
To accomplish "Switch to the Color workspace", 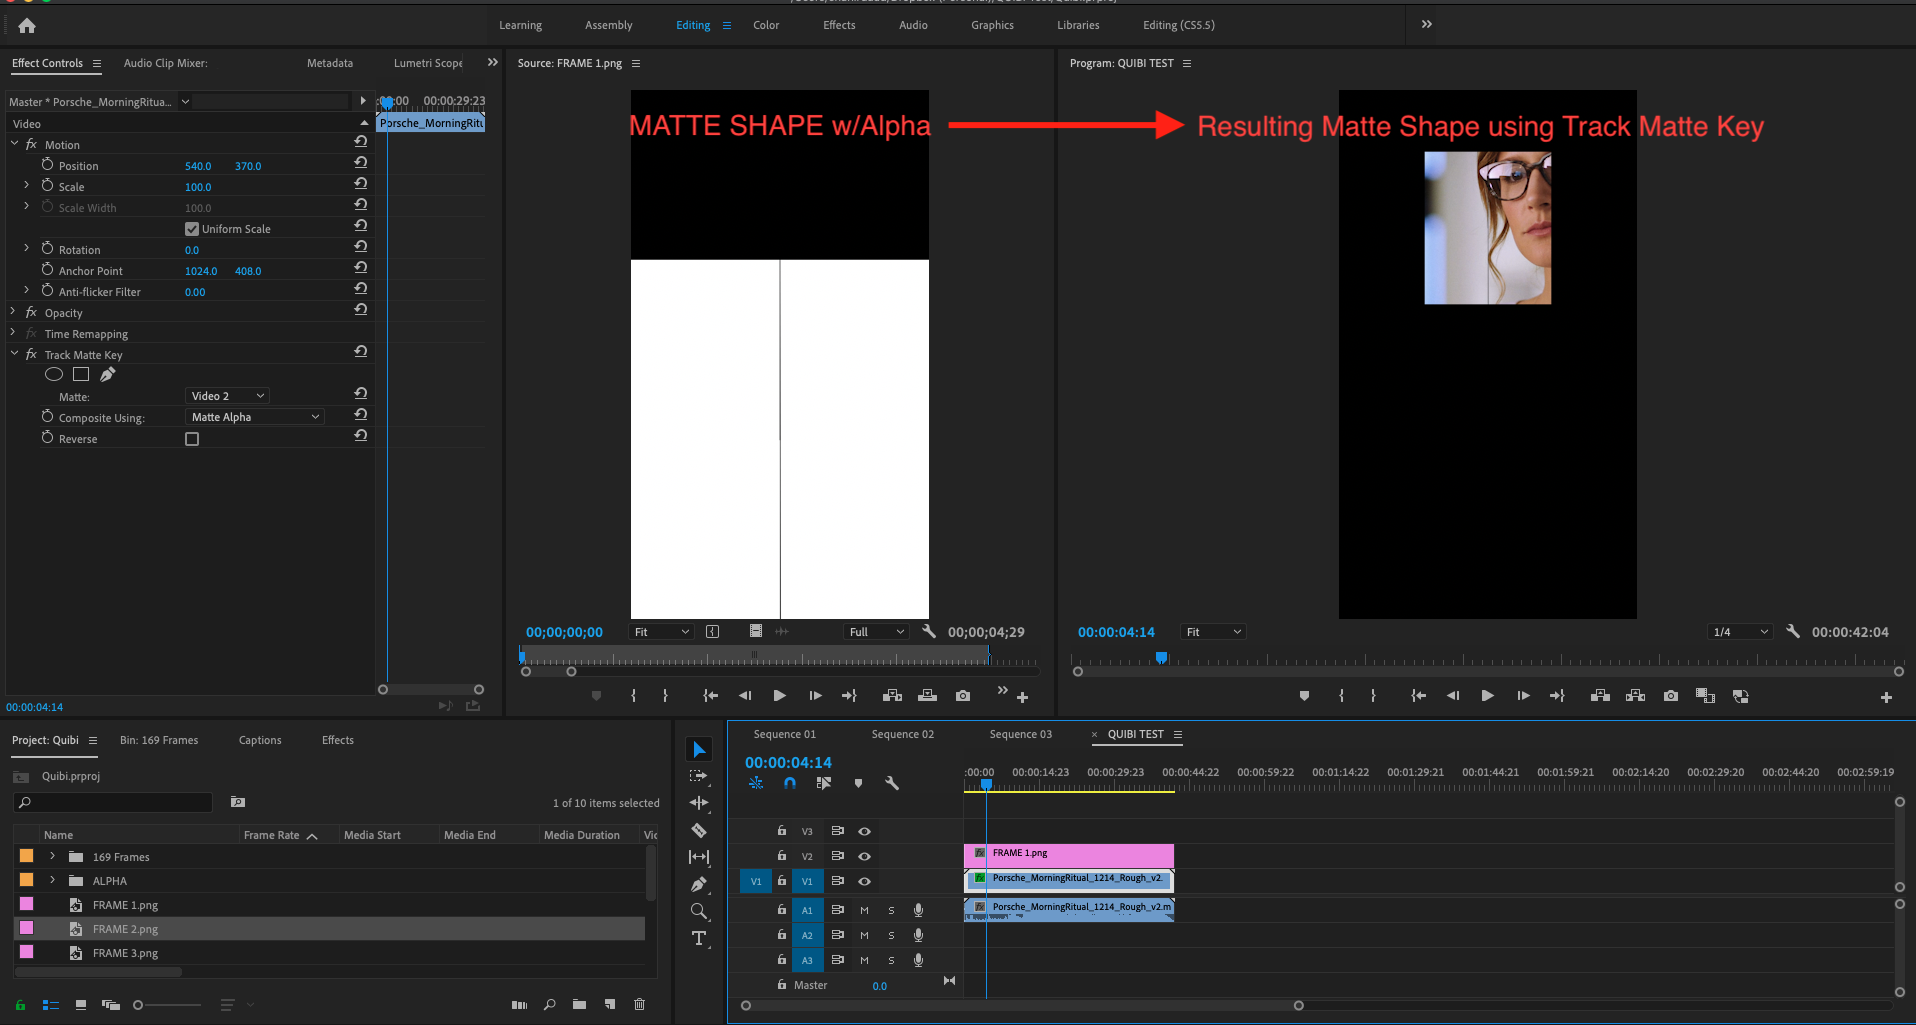I will 765,25.
